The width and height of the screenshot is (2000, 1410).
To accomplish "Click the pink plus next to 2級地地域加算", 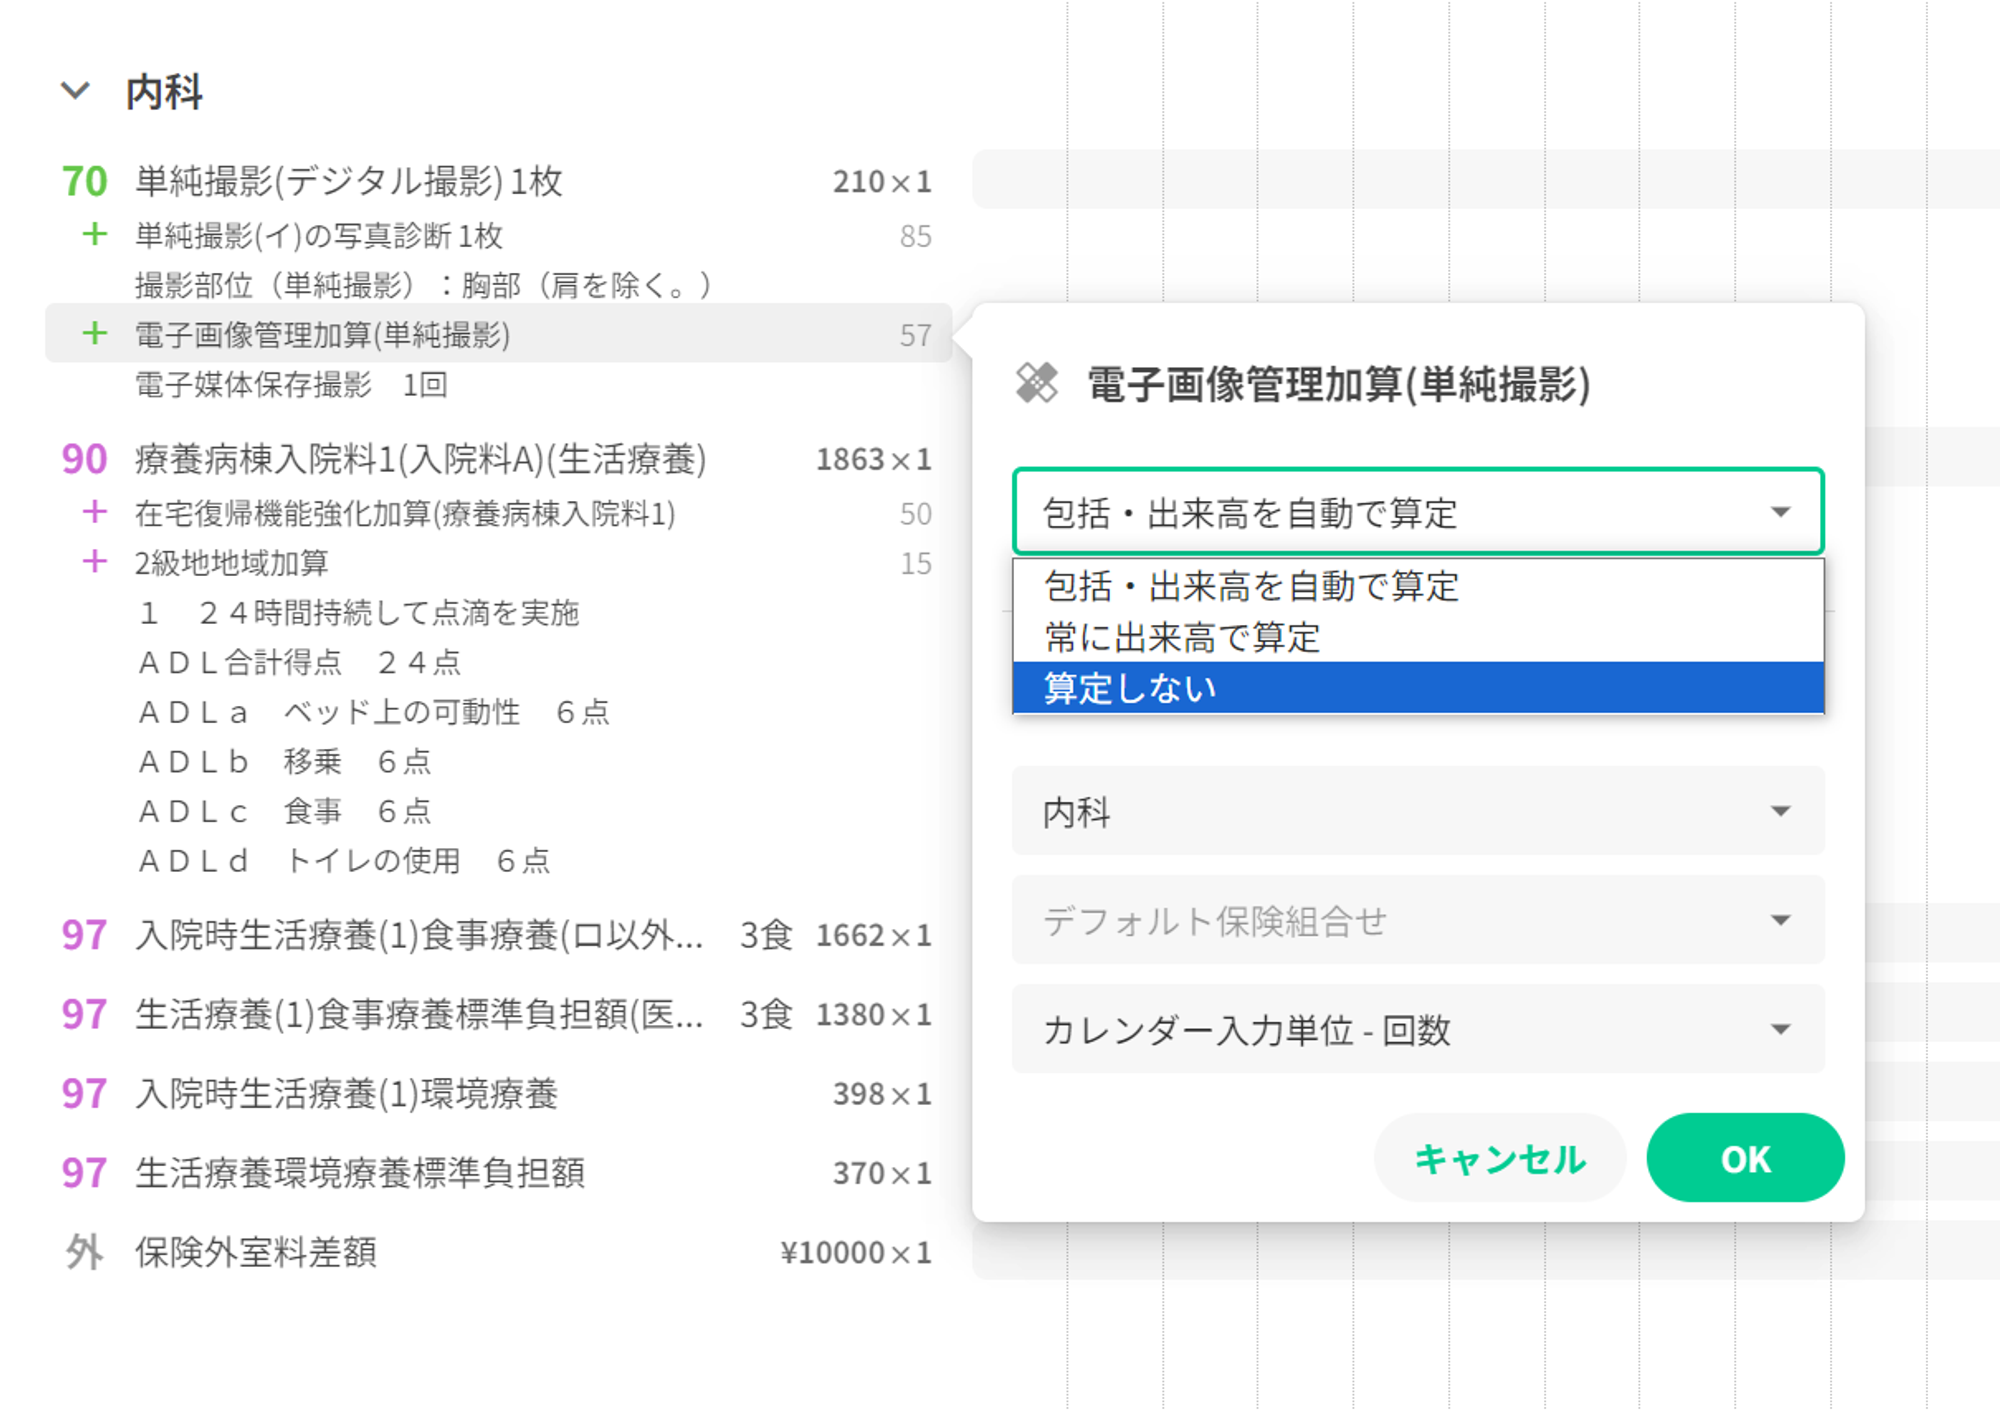I will pyautogui.click(x=94, y=562).
